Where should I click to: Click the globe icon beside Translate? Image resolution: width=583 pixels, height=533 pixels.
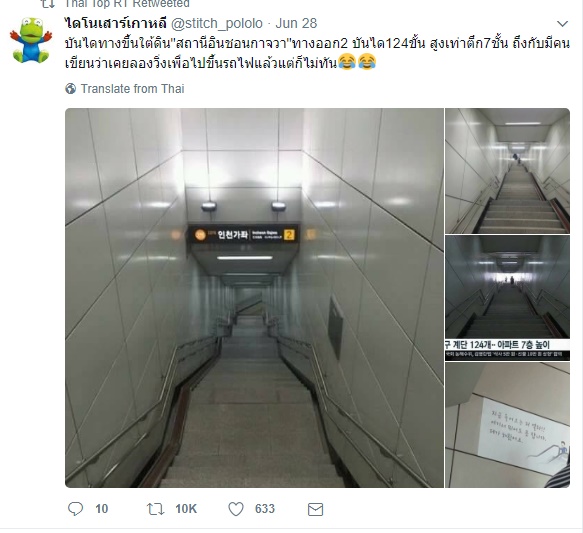tap(71, 89)
